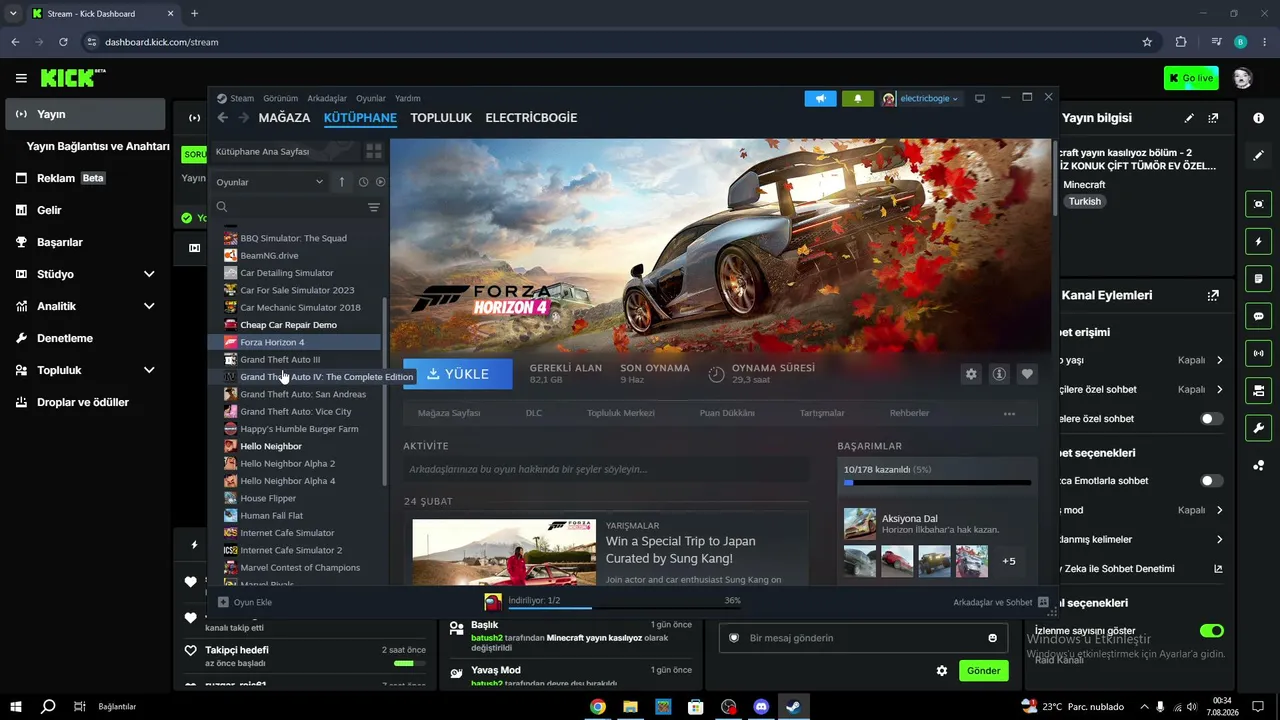This screenshot has width=1280, height=720.
Task: Show Forza Horizon 4 info icon
Action: [x=999, y=374]
